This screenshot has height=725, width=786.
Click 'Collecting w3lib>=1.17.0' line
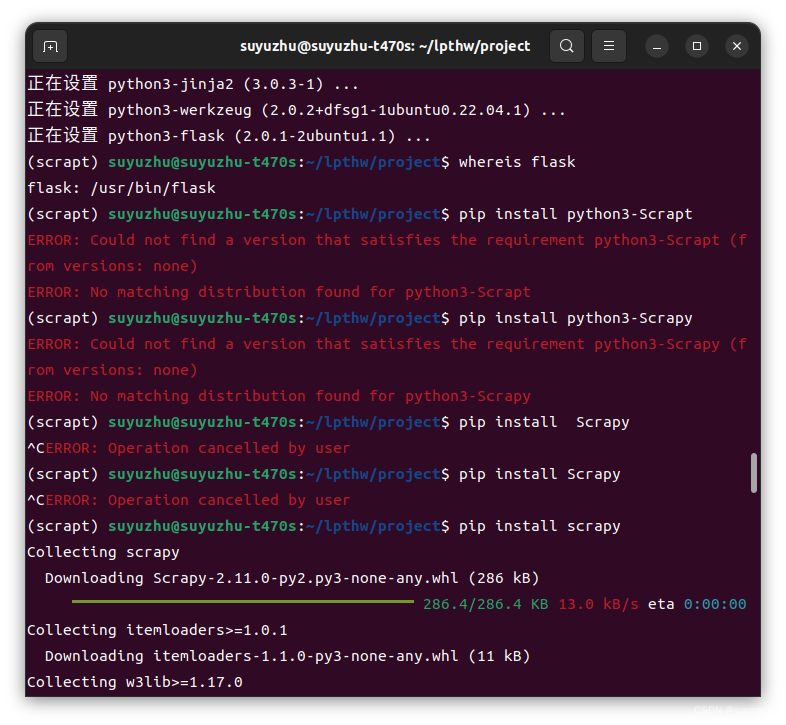click(135, 682)
